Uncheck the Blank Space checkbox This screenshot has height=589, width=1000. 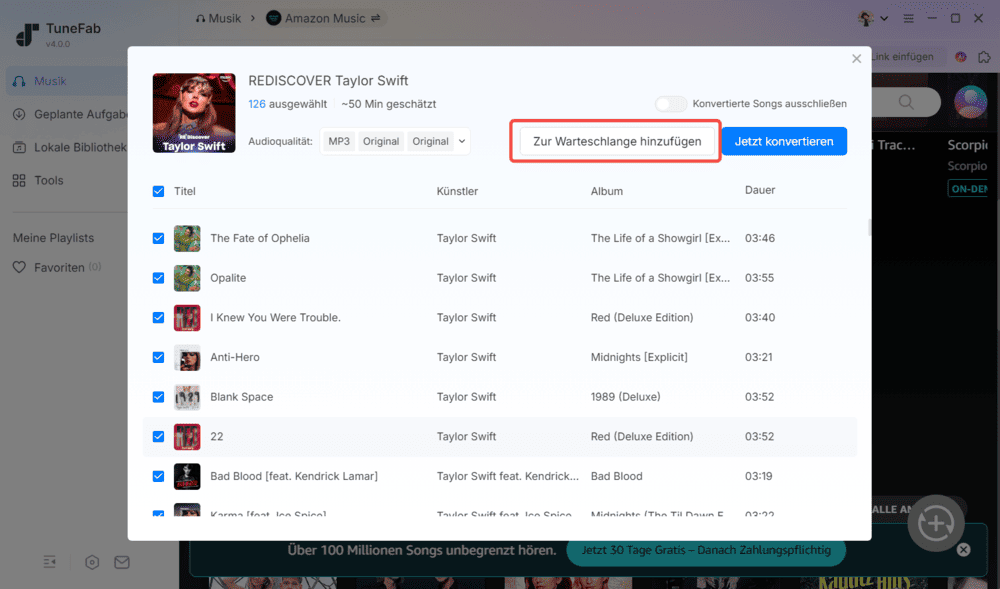(x=158, y=396)
